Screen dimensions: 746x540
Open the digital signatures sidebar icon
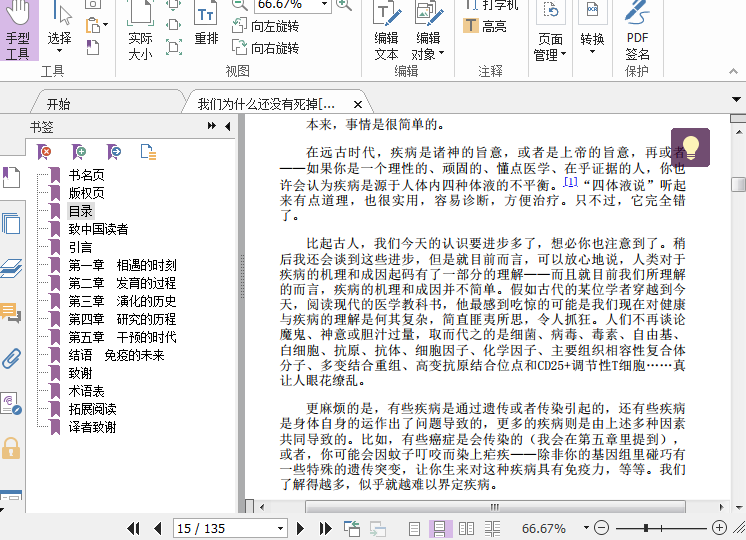coord(11,403)
